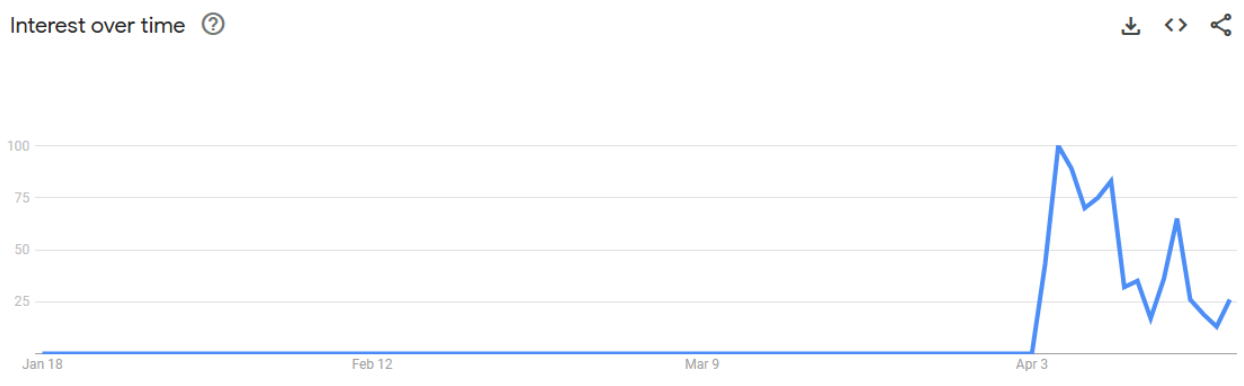
Task: Click the 50 y-axis label
Action: [22, 250]
